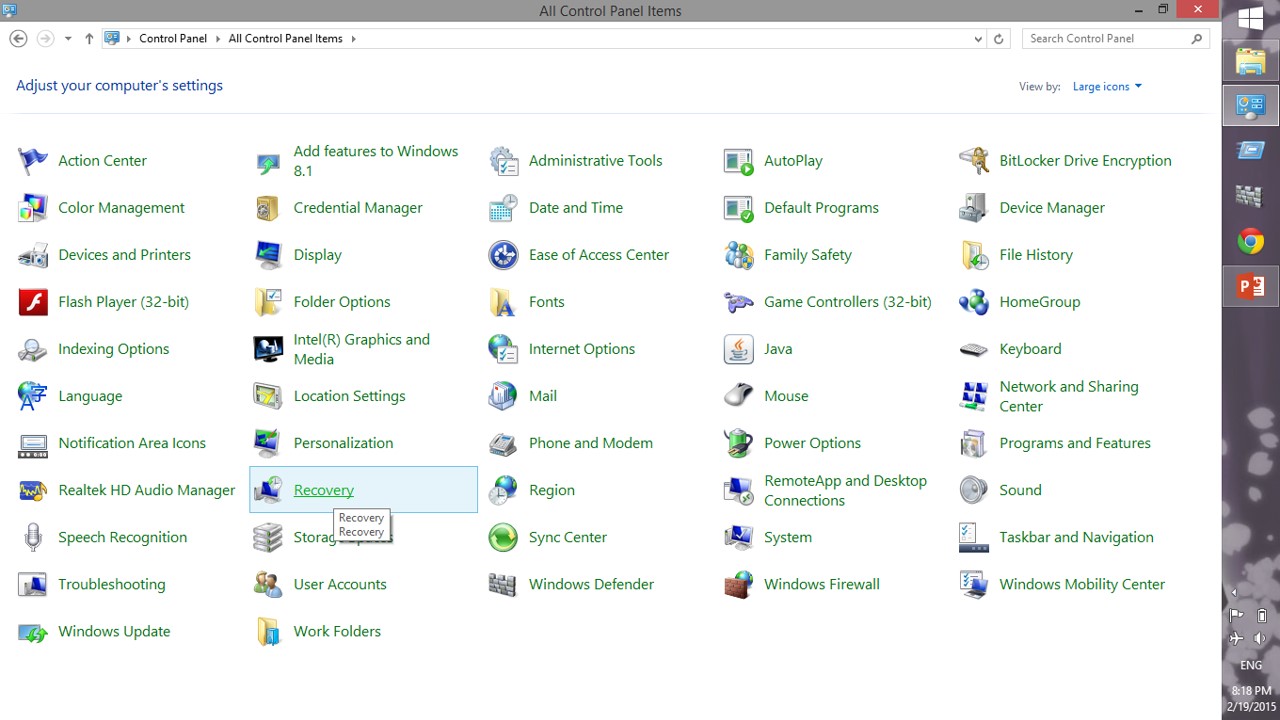Screen dimensions: 1280x720
Task: Expand the address bar history dropdown
Action: coord(977,39)
